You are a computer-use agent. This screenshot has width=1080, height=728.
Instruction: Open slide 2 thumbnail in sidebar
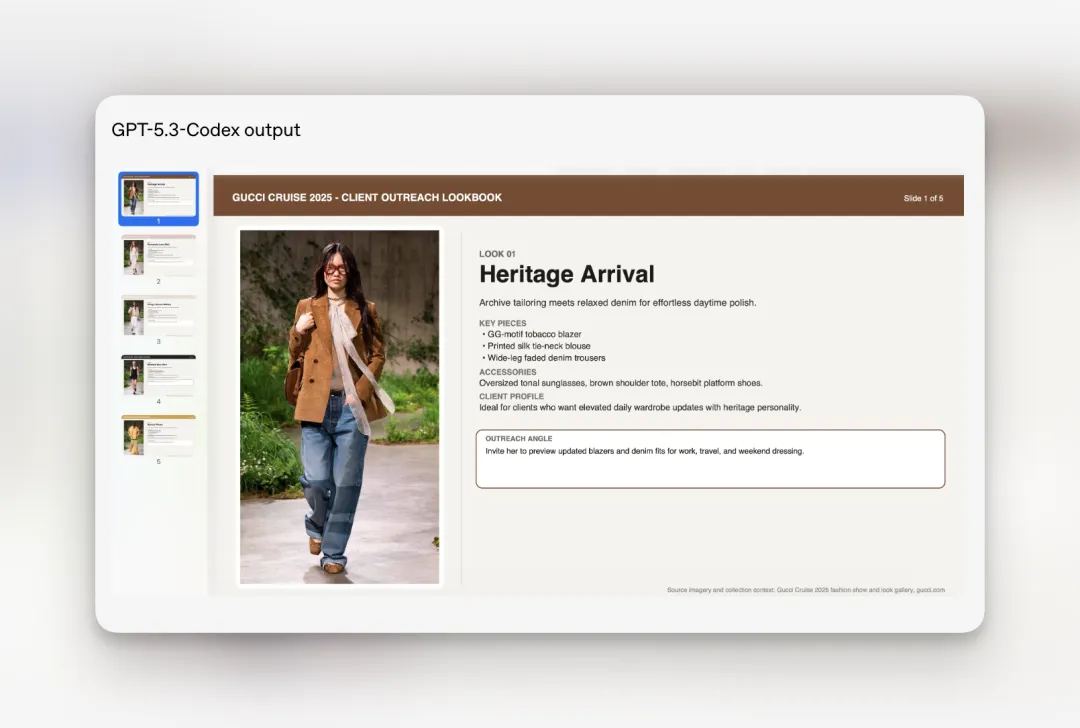(x=158, y=256)
